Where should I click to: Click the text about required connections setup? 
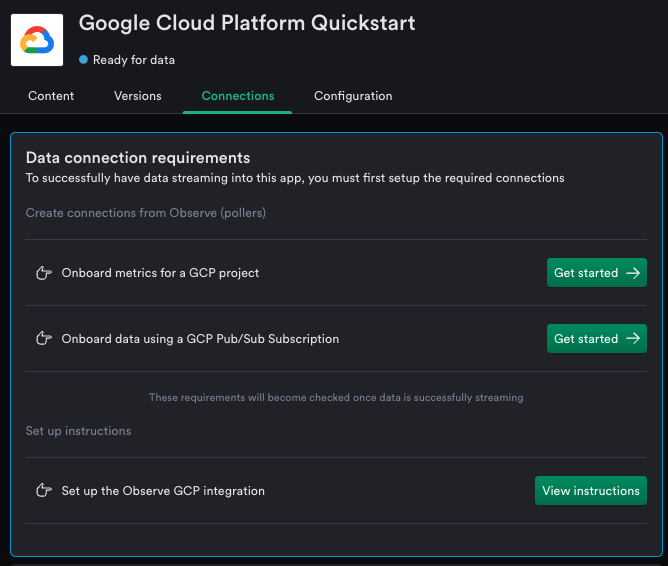[x=295, y=178]
